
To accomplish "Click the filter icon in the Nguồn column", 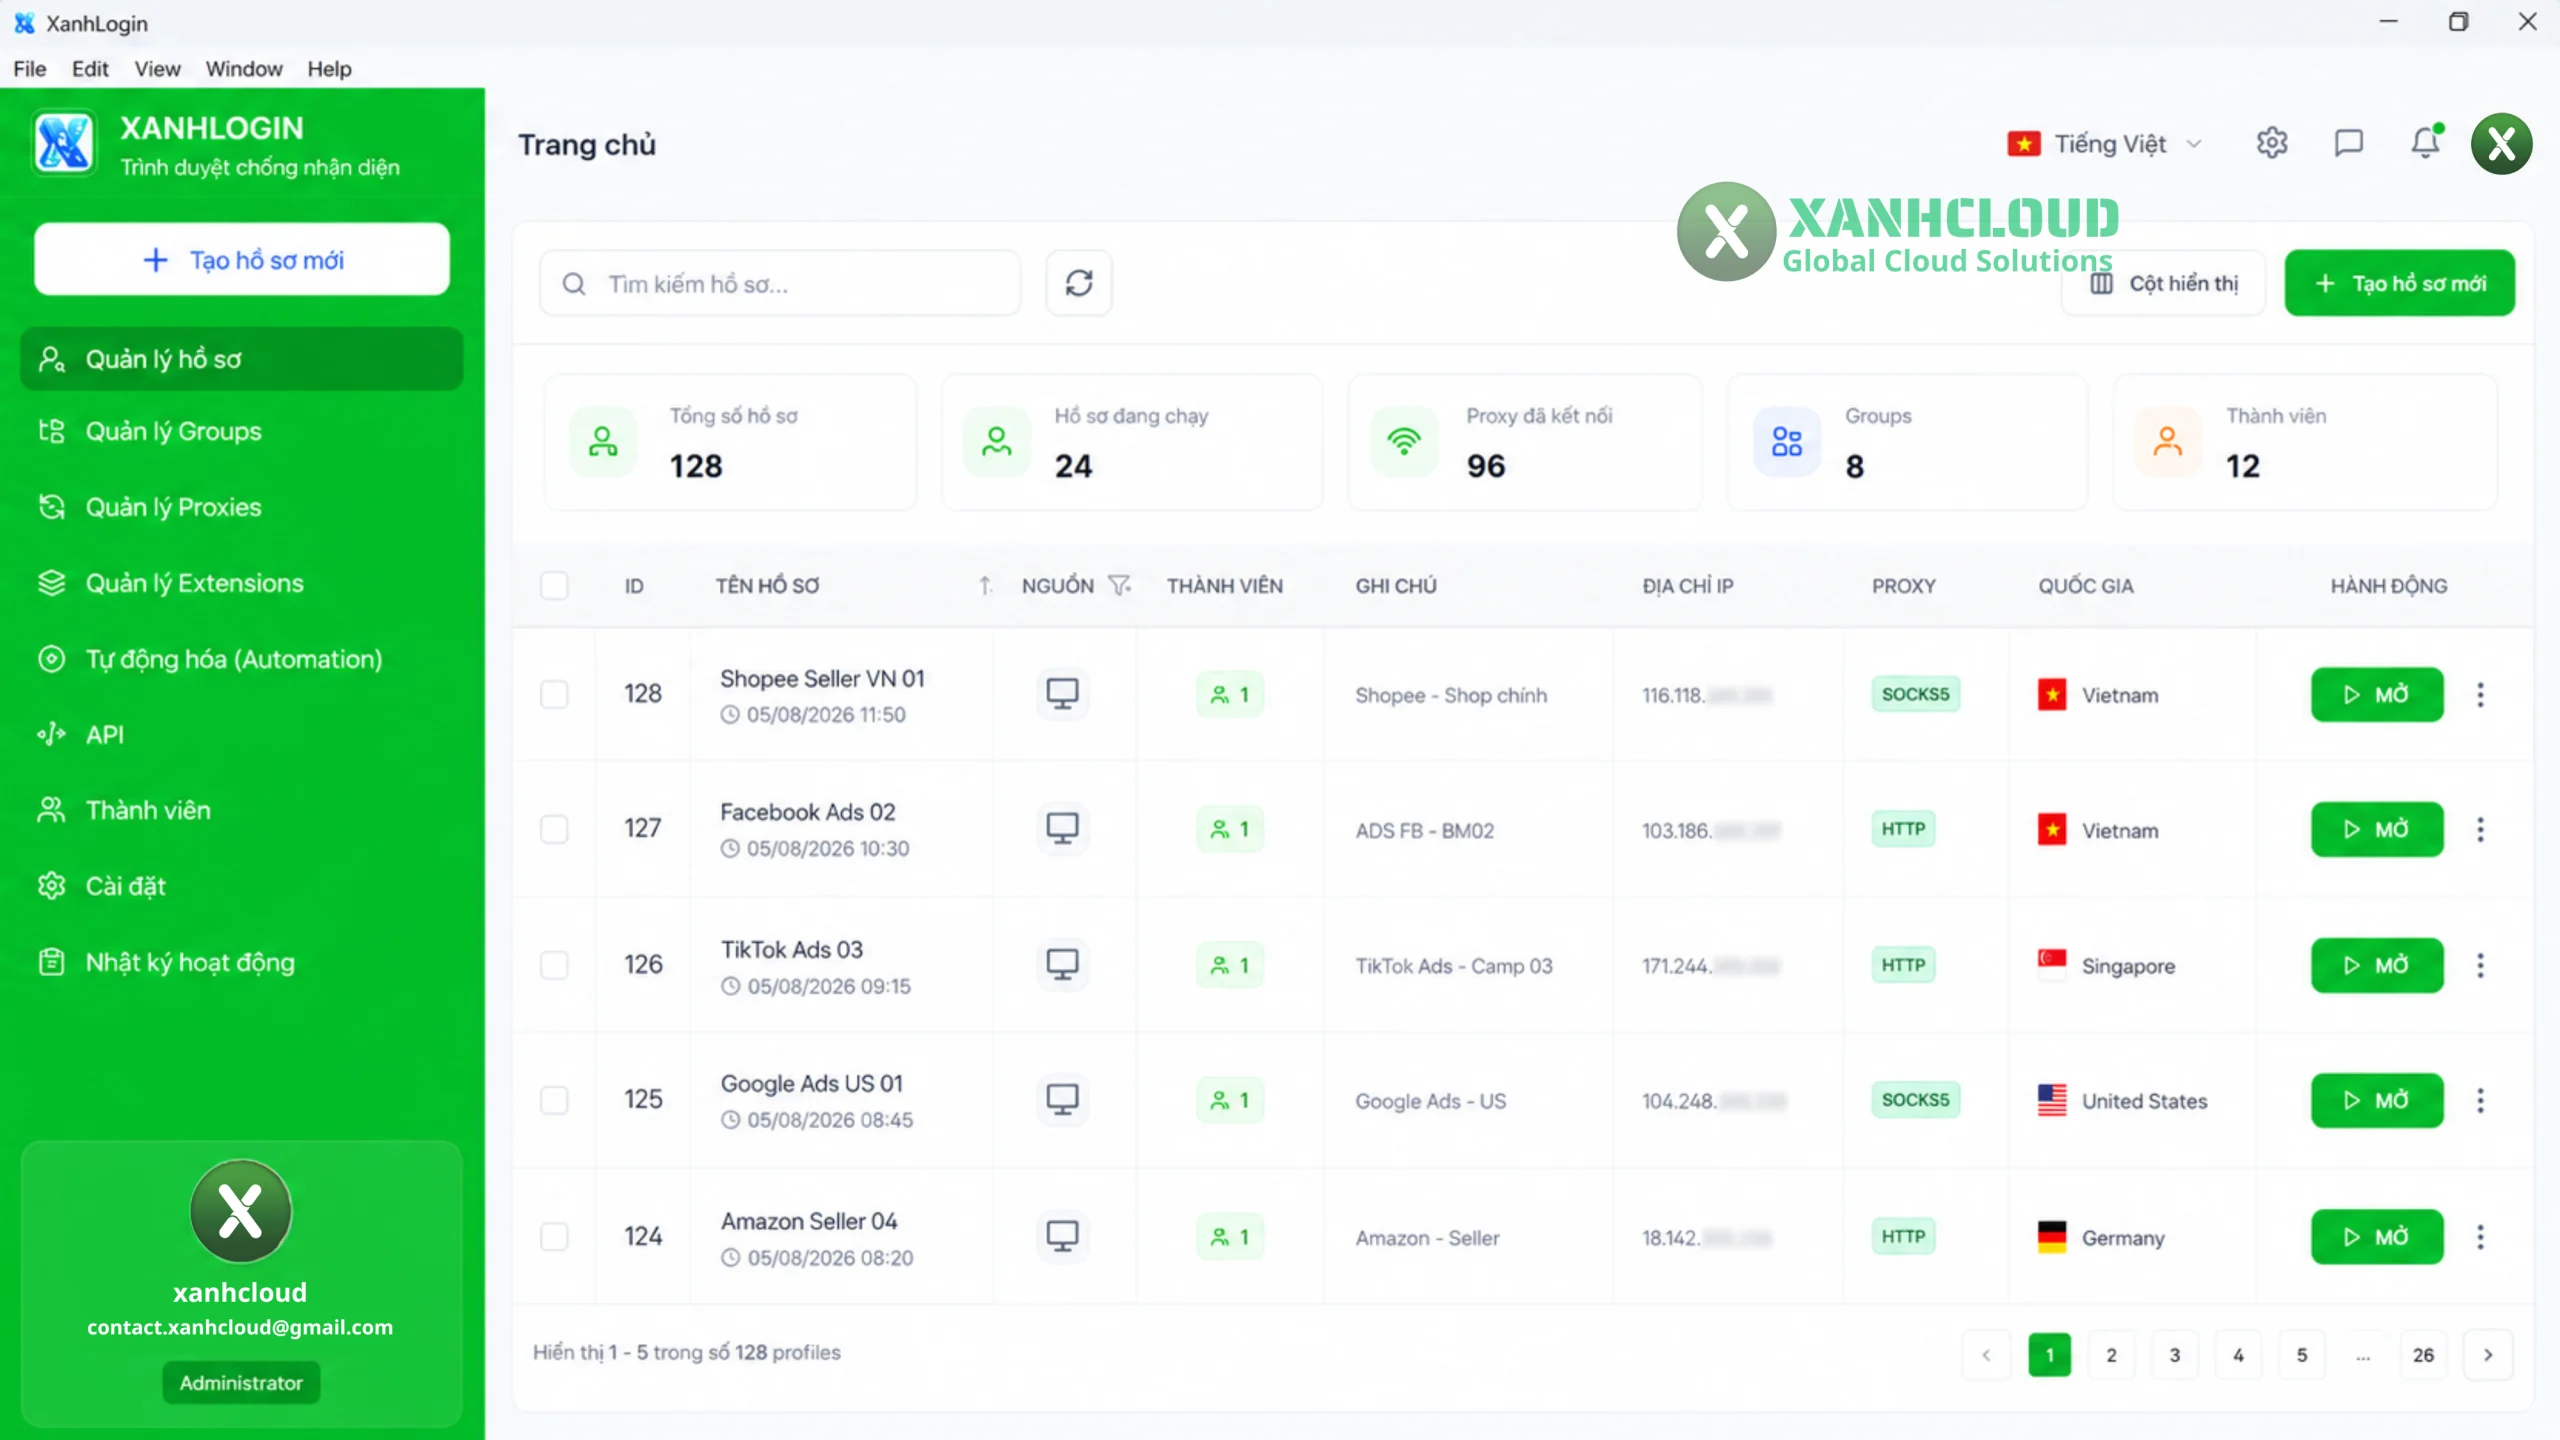I will (1120, 585).
